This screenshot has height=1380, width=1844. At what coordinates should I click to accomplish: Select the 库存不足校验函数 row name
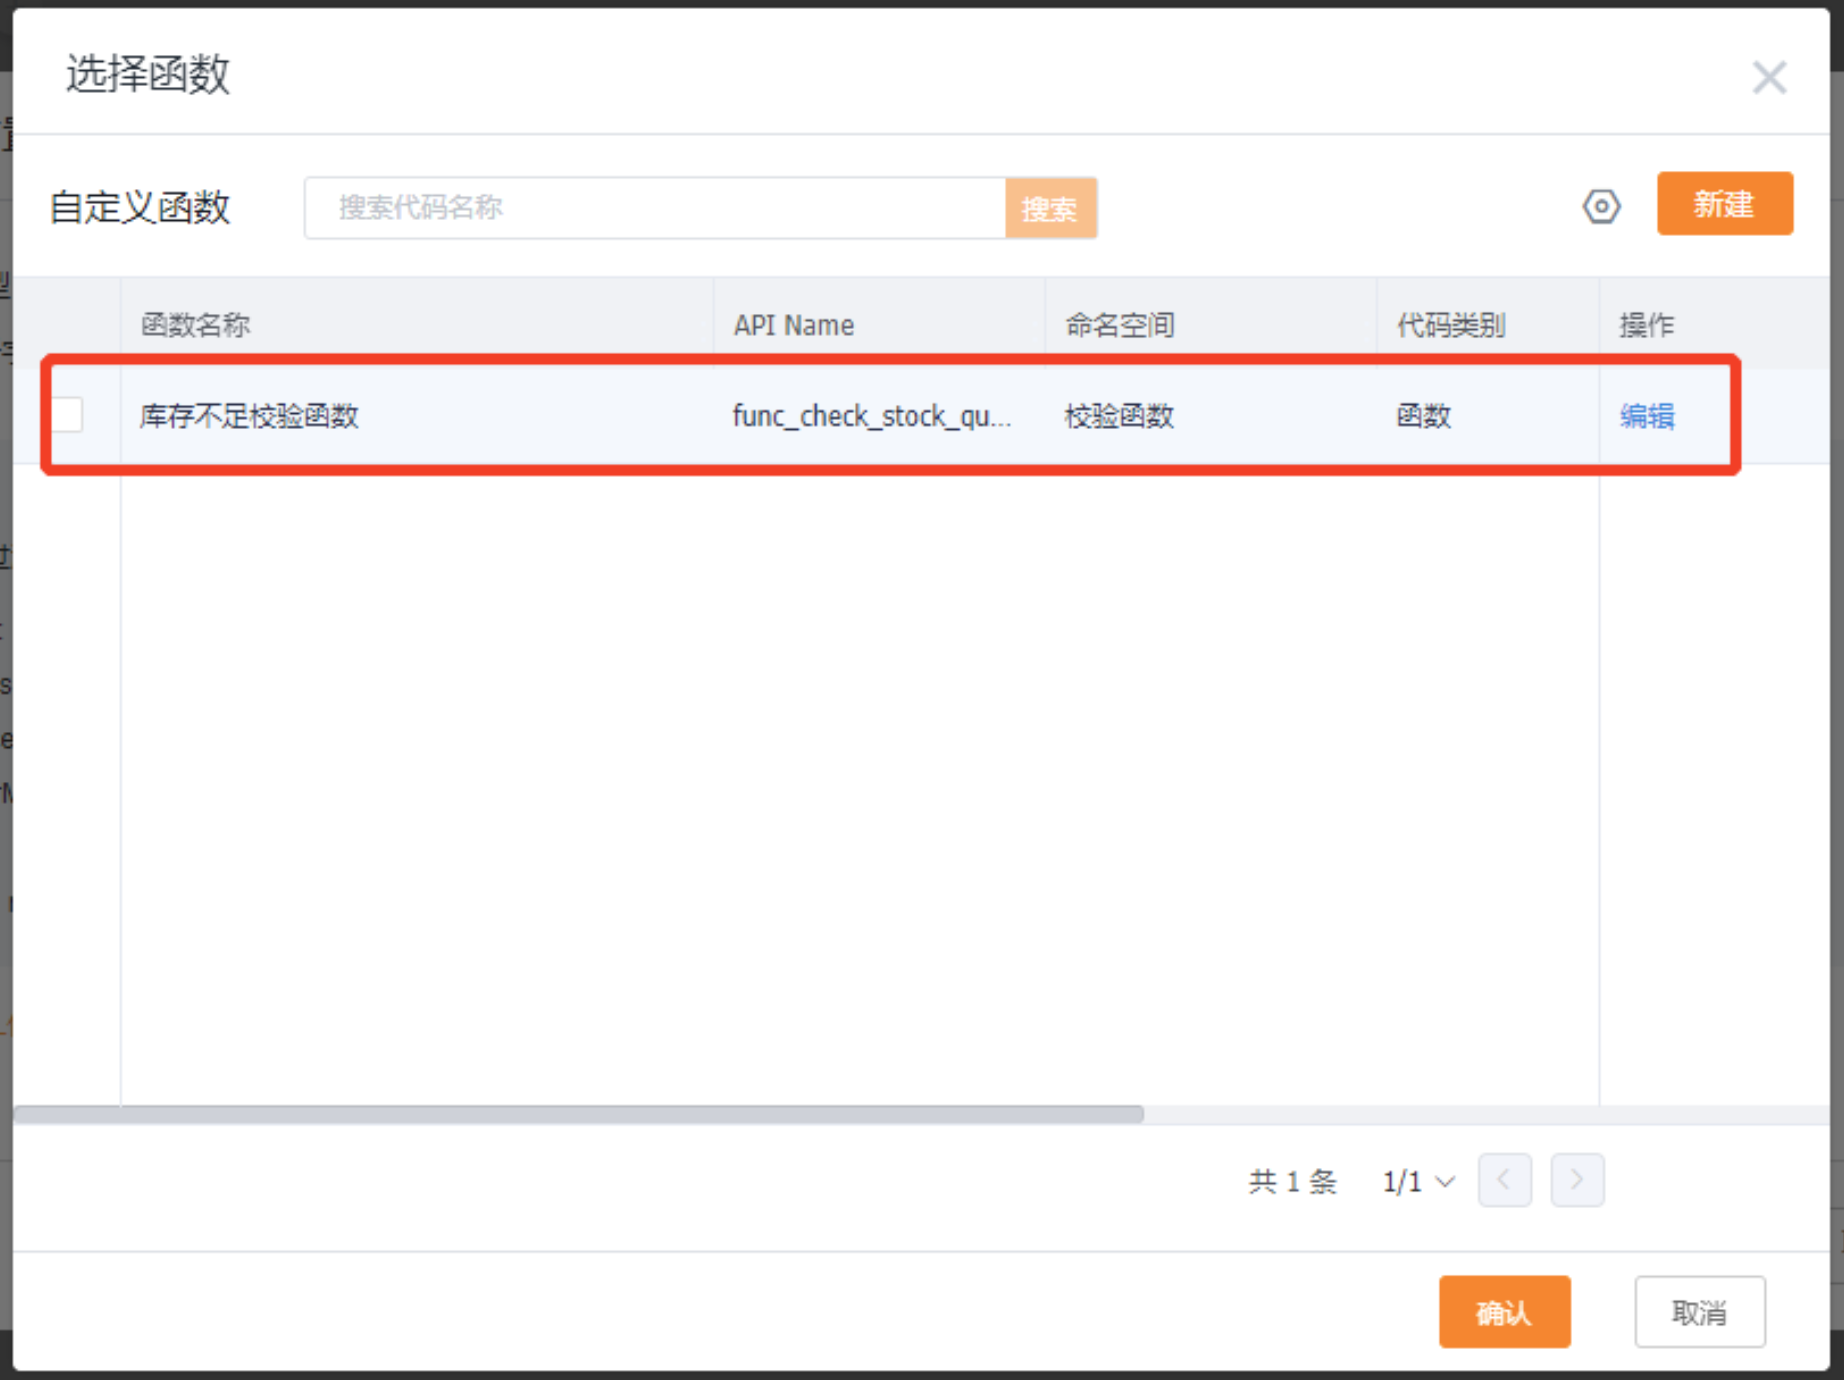pos(249,416)
